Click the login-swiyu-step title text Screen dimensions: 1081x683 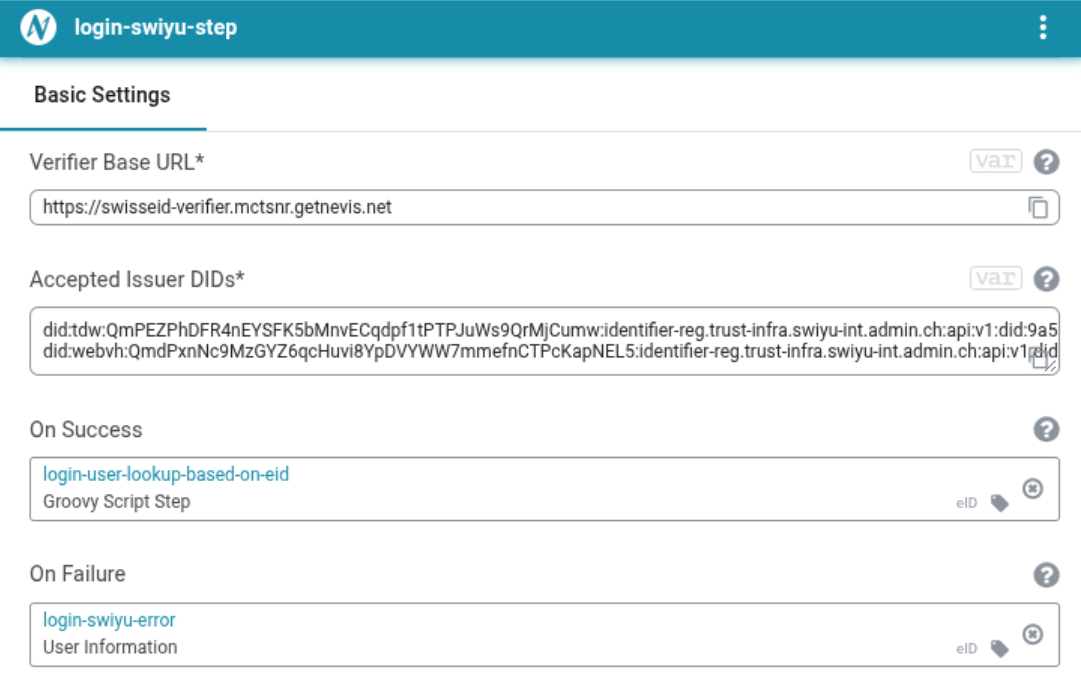tap(156, 28)
